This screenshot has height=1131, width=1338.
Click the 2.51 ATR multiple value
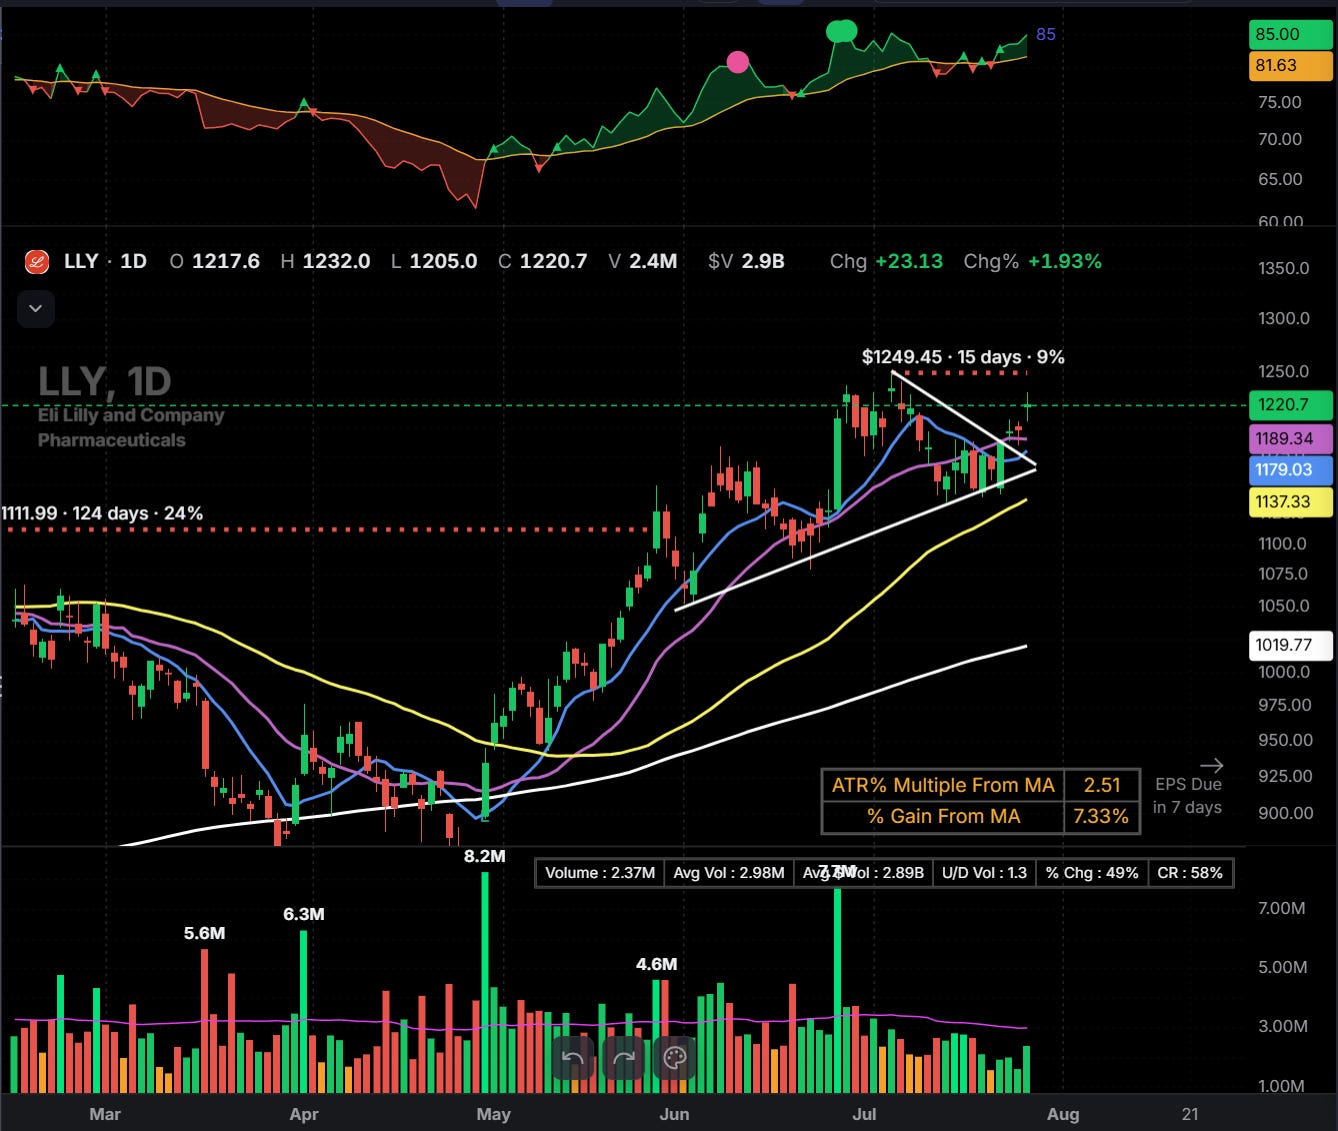[x=1102, y=785]
